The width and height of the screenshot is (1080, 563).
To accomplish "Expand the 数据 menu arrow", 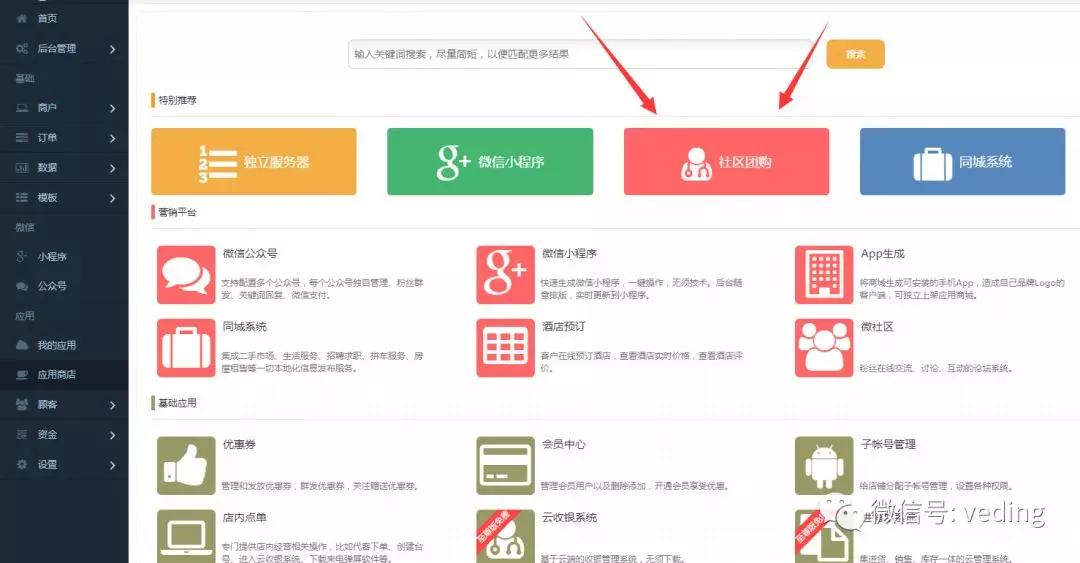I will tap(112, 168).
